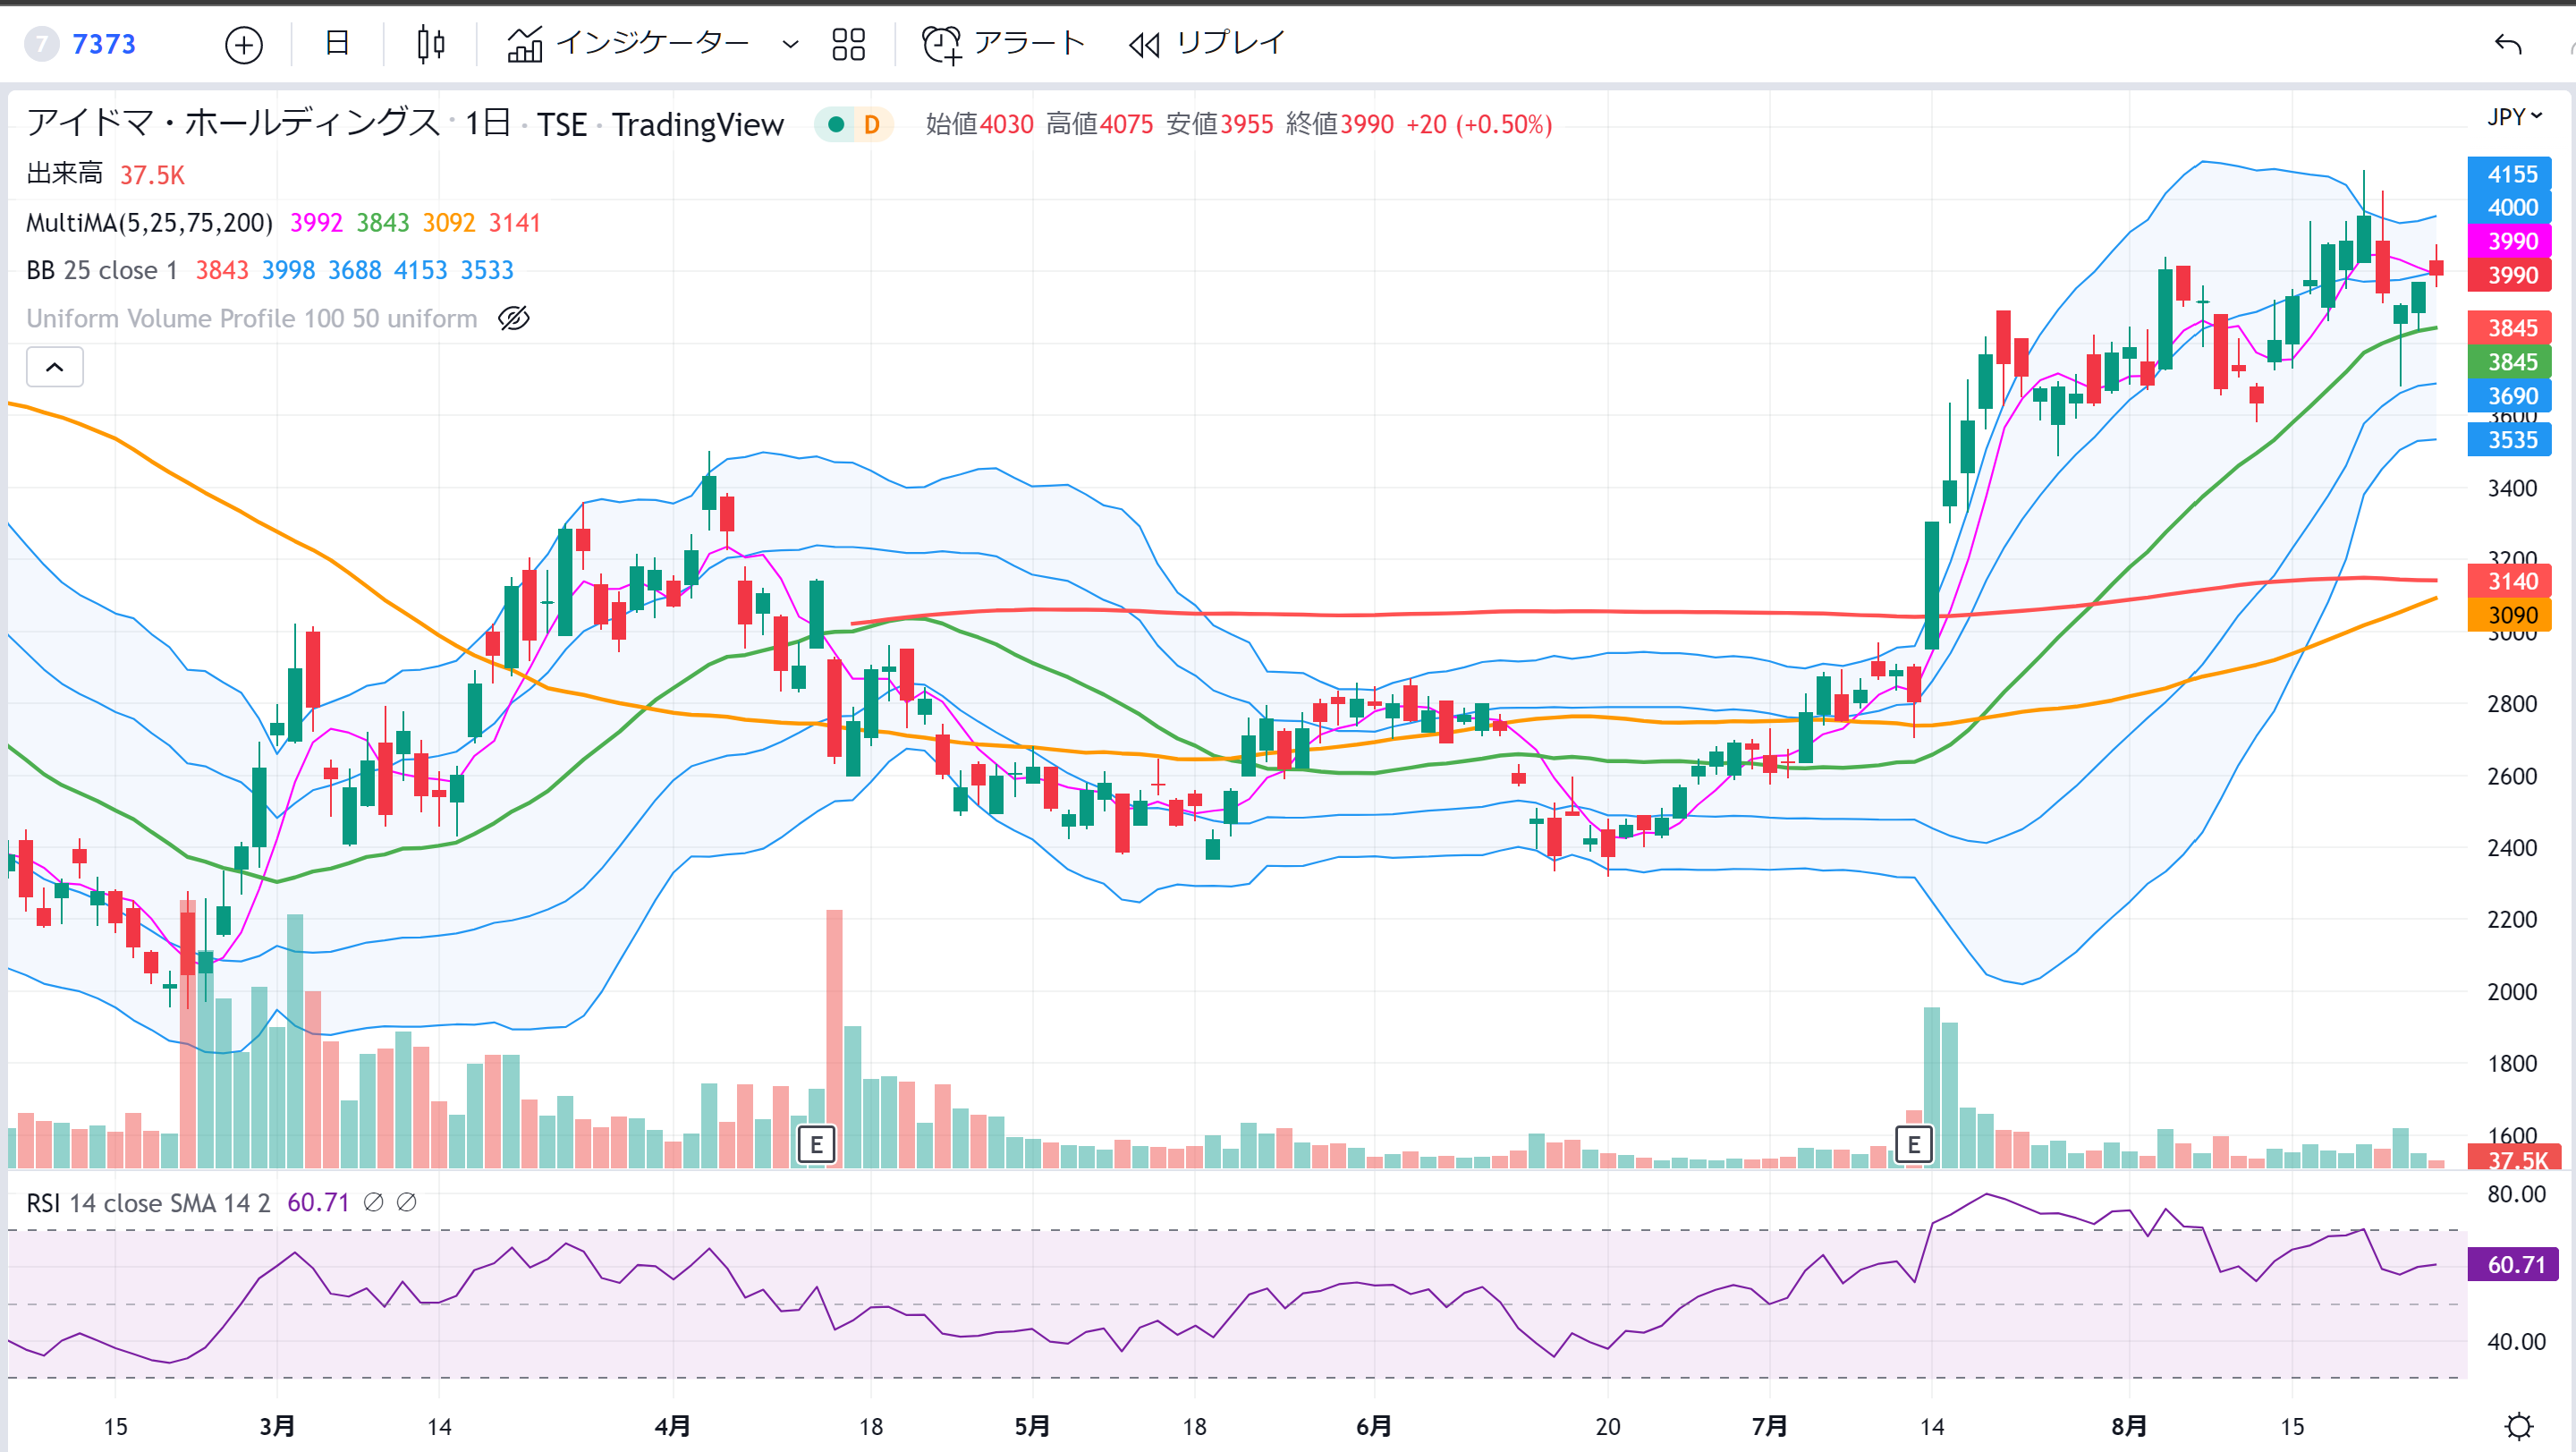The height and width of the screenshot is (1452, 2576).
Task: Select the 出来高 volume legend
Action: pyautogui.click(x=64, y=174)
